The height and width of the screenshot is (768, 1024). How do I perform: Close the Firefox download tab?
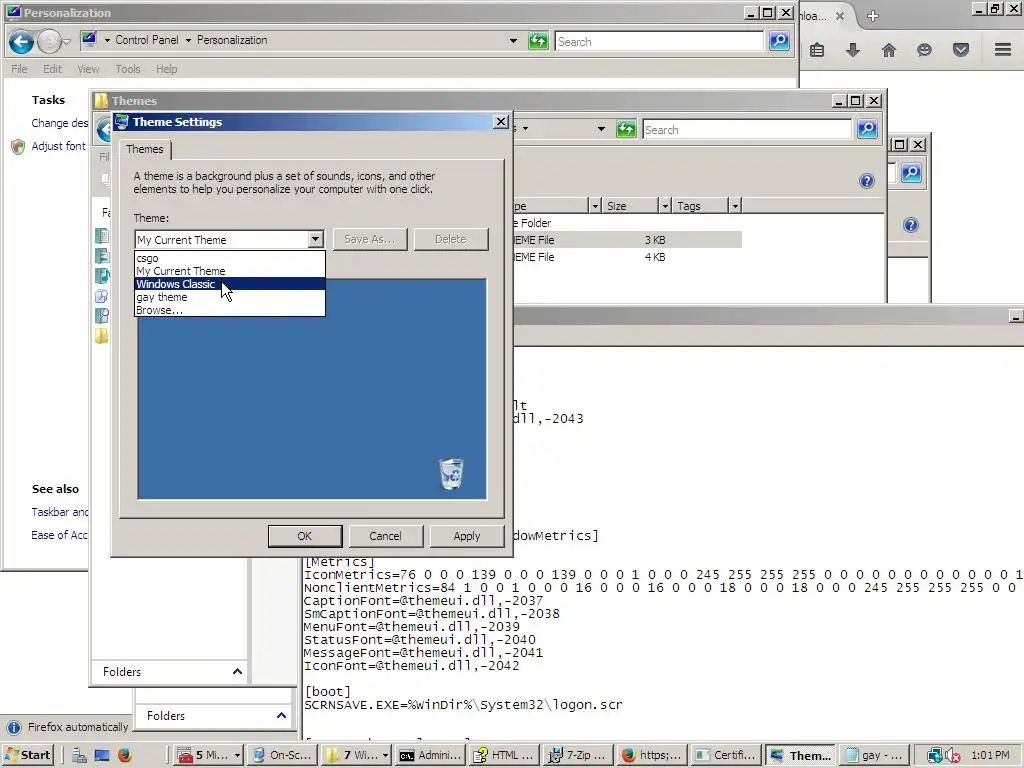point(840,16)
